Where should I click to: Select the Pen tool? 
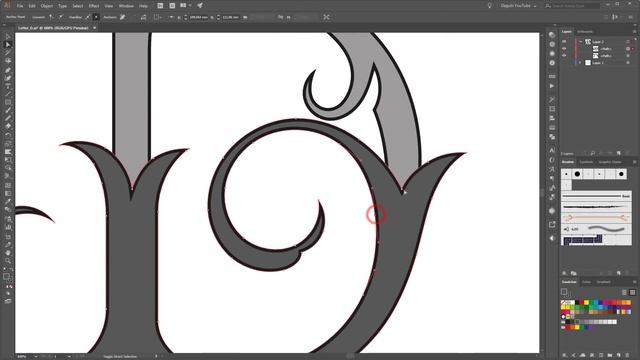(8, 70)
